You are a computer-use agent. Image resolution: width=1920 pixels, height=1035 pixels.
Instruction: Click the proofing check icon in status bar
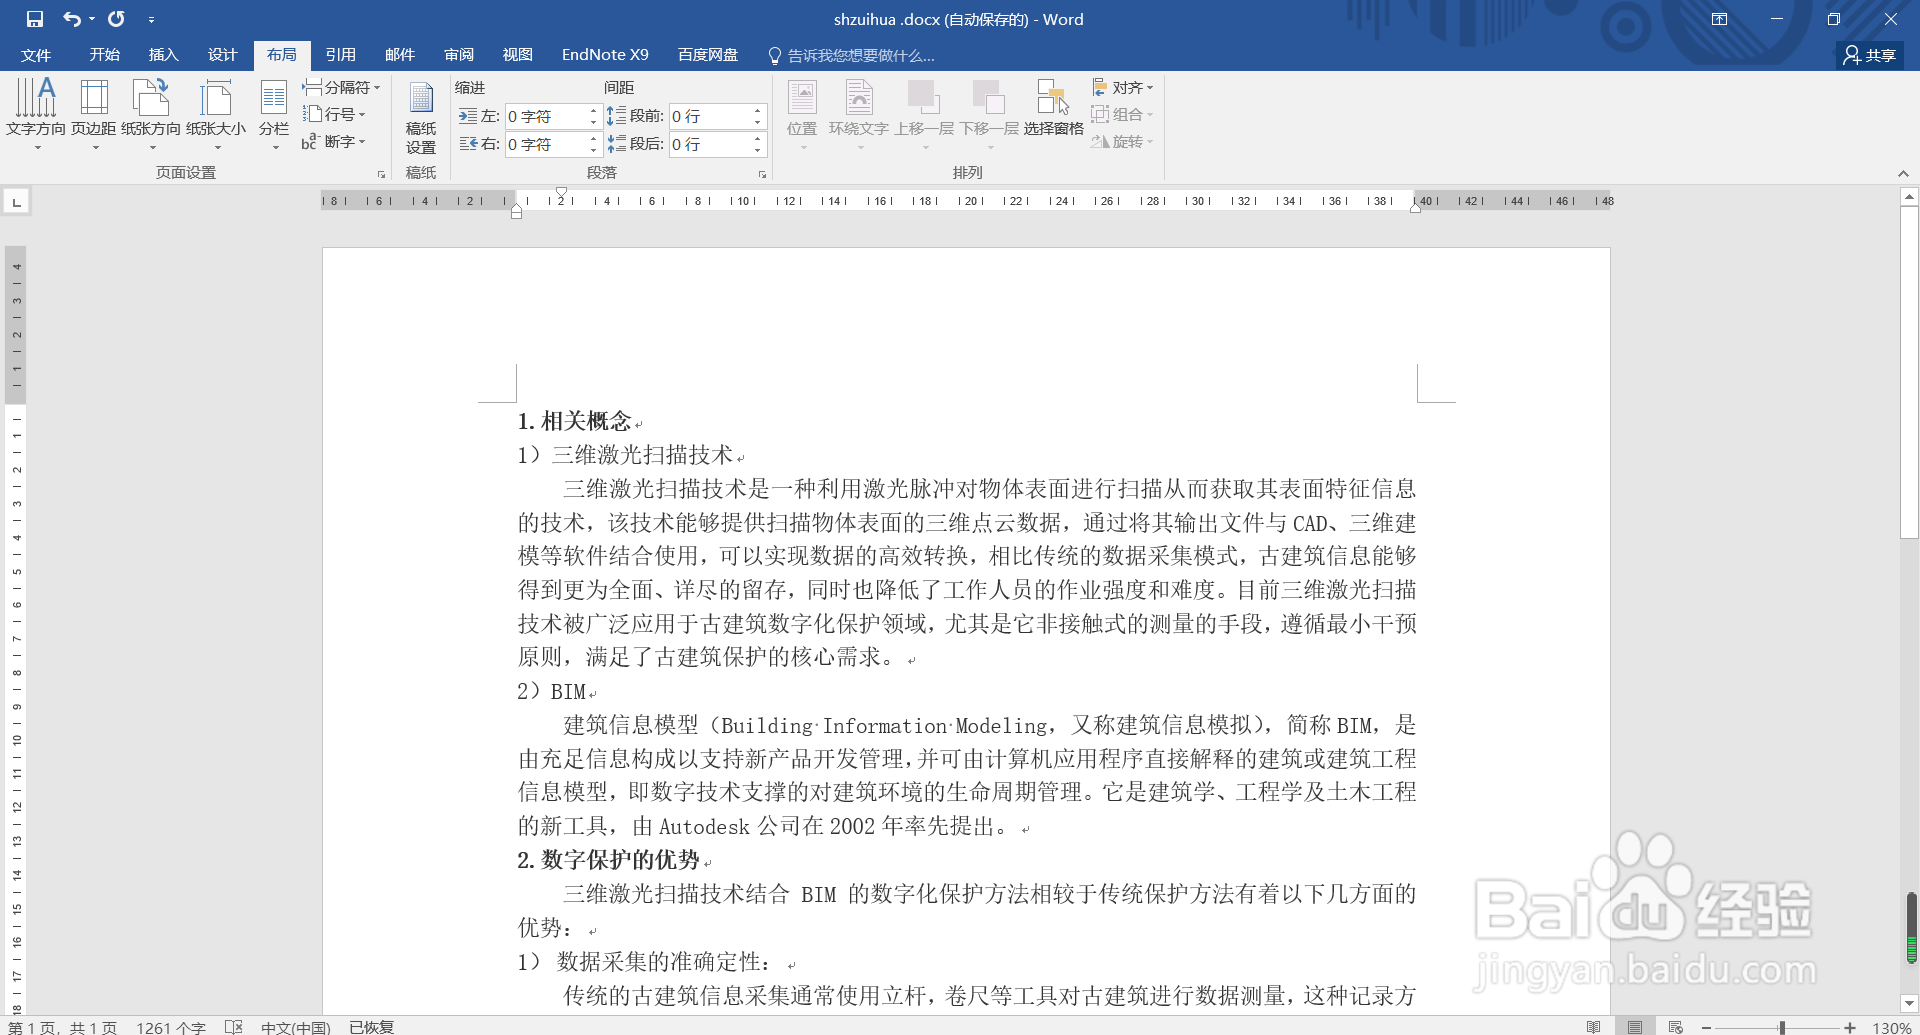(234, 1027)
